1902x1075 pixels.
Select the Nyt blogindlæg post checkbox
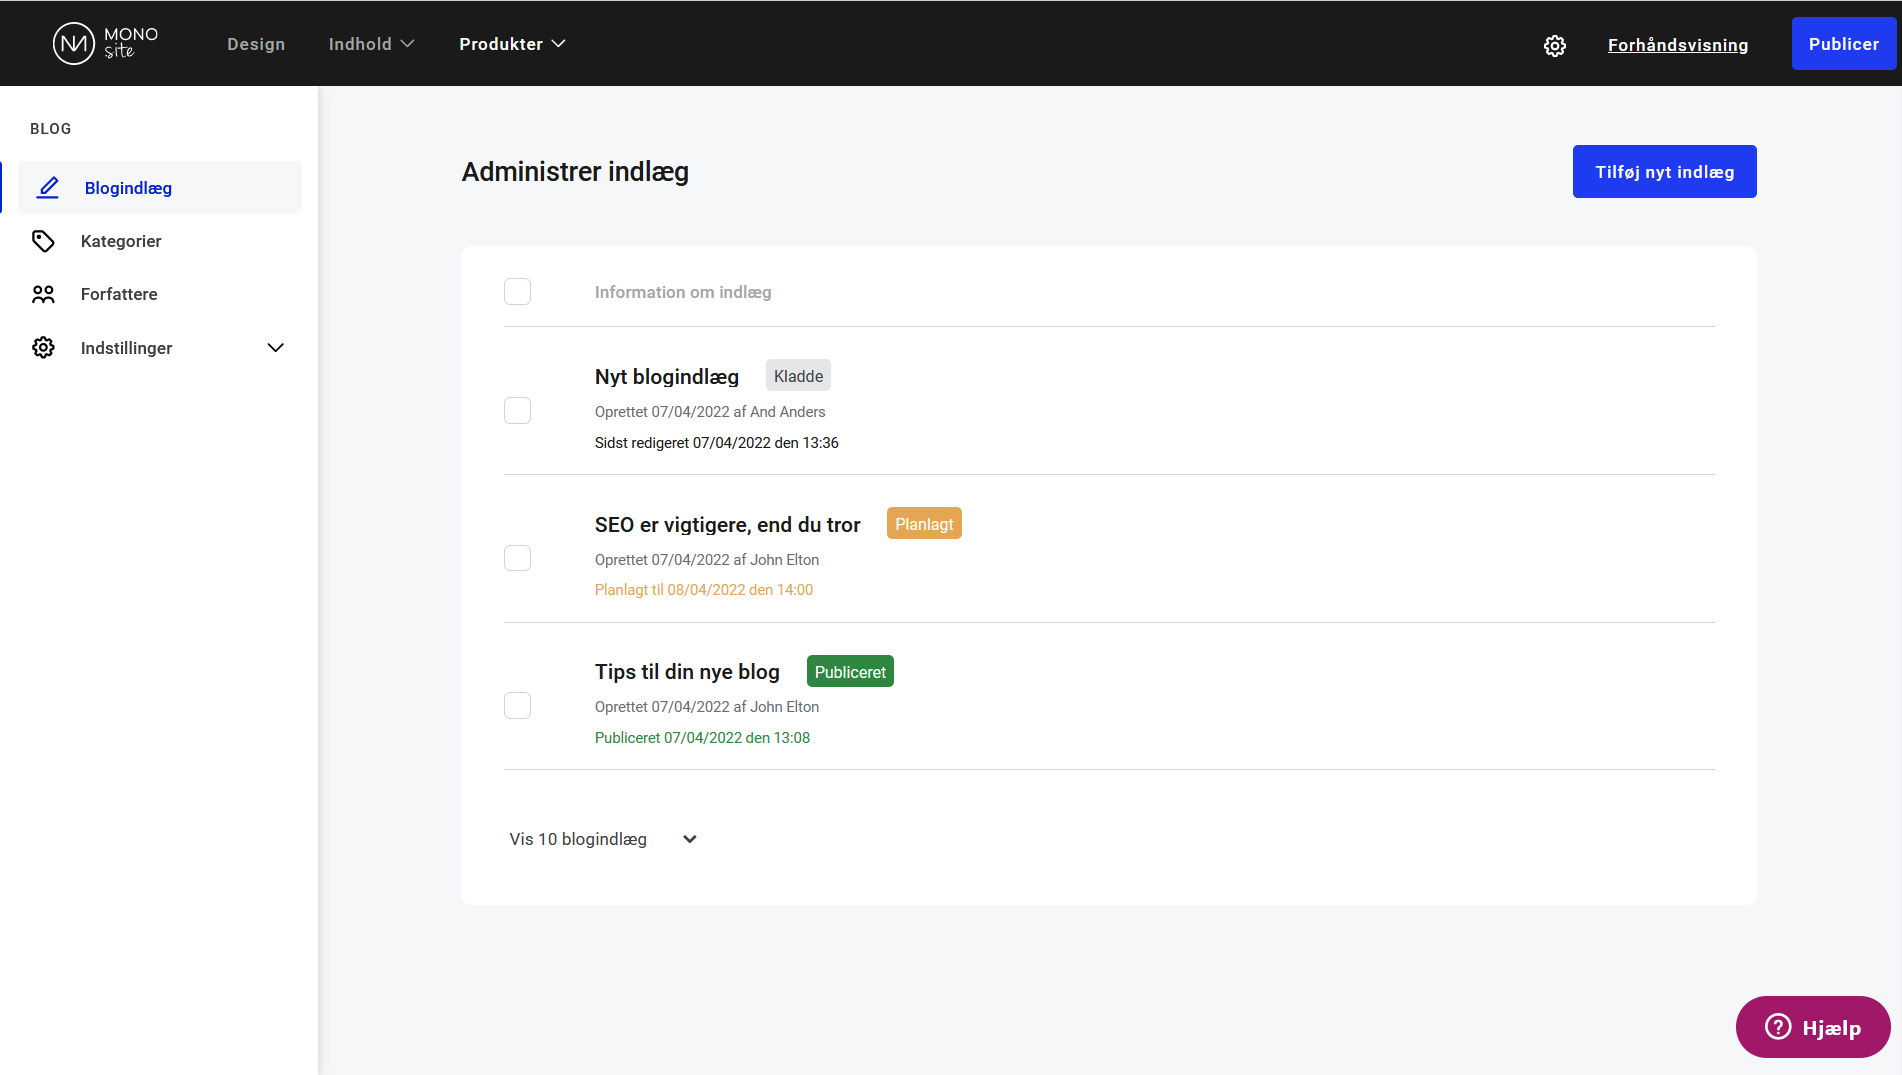[517, 411]
